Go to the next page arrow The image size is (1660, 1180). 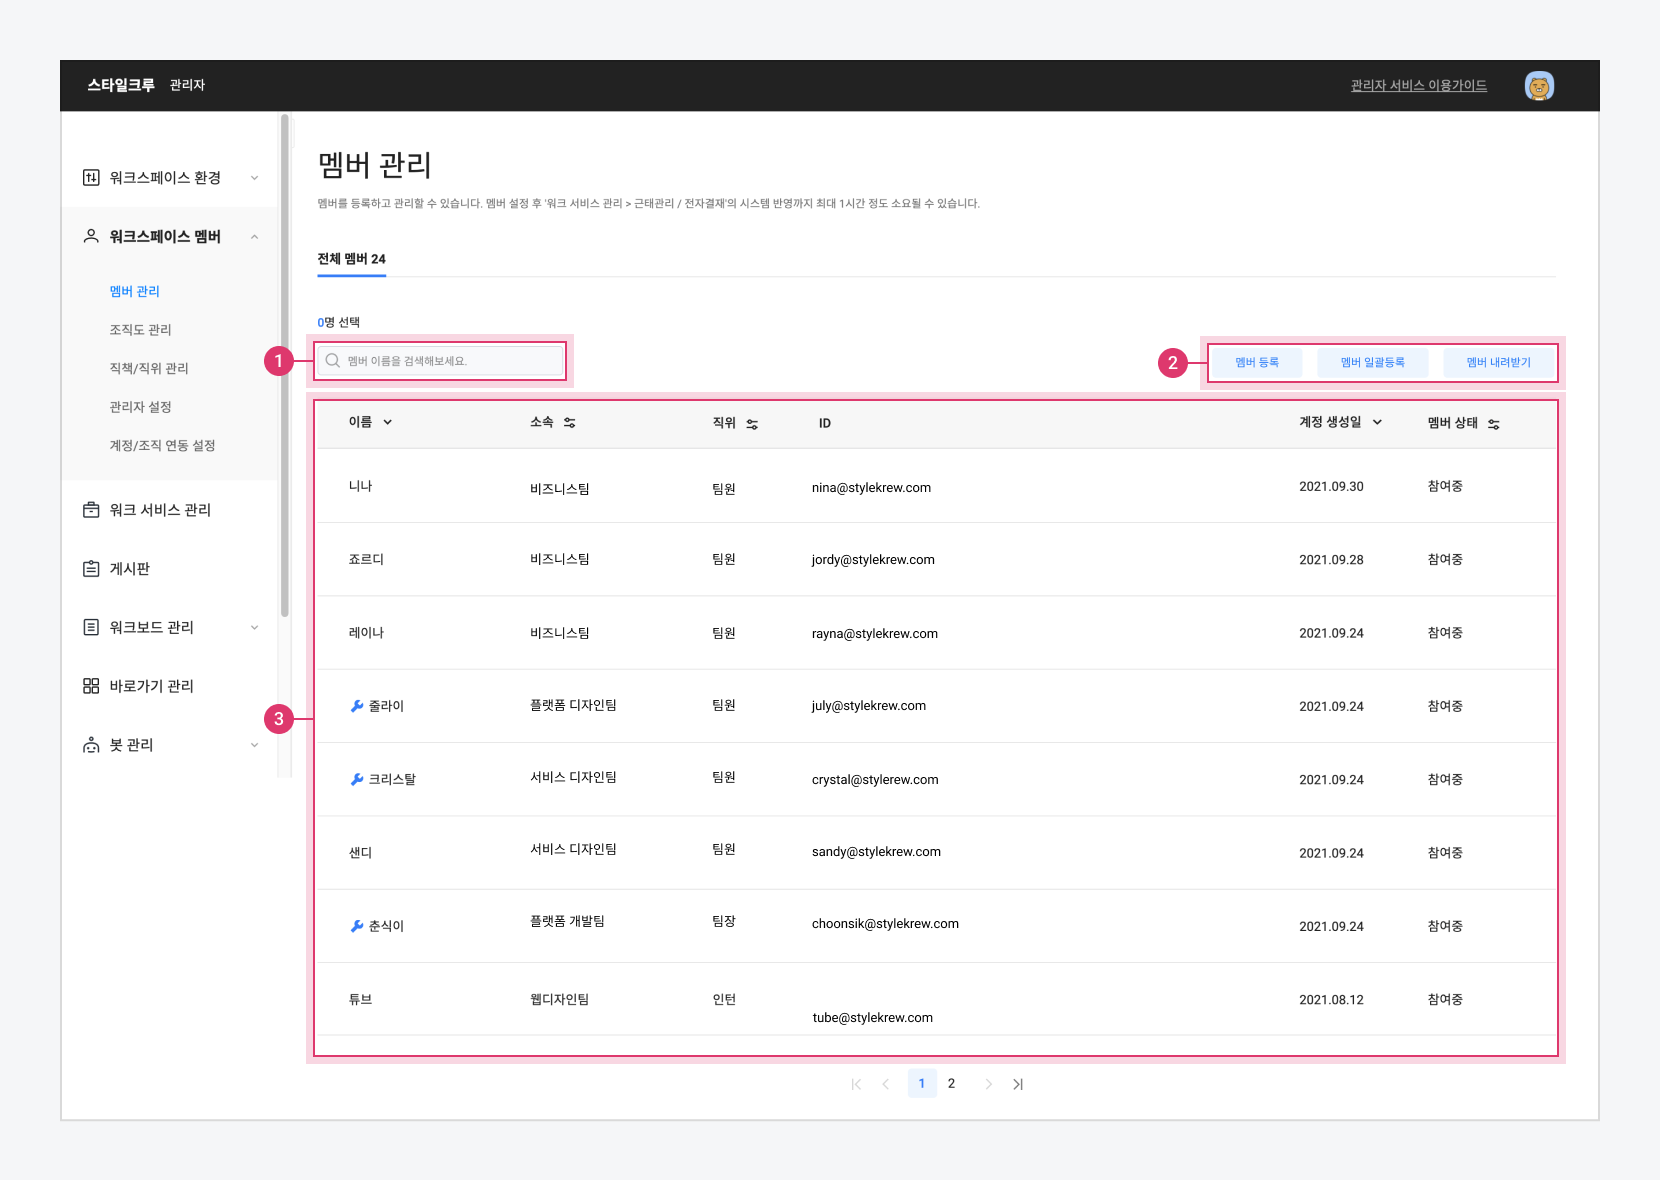[x=988, y=1084]
